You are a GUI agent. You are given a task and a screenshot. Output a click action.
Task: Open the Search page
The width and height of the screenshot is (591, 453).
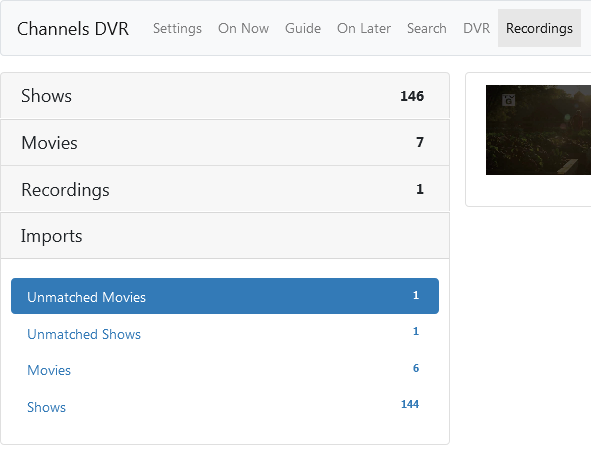tap(427, 28)
